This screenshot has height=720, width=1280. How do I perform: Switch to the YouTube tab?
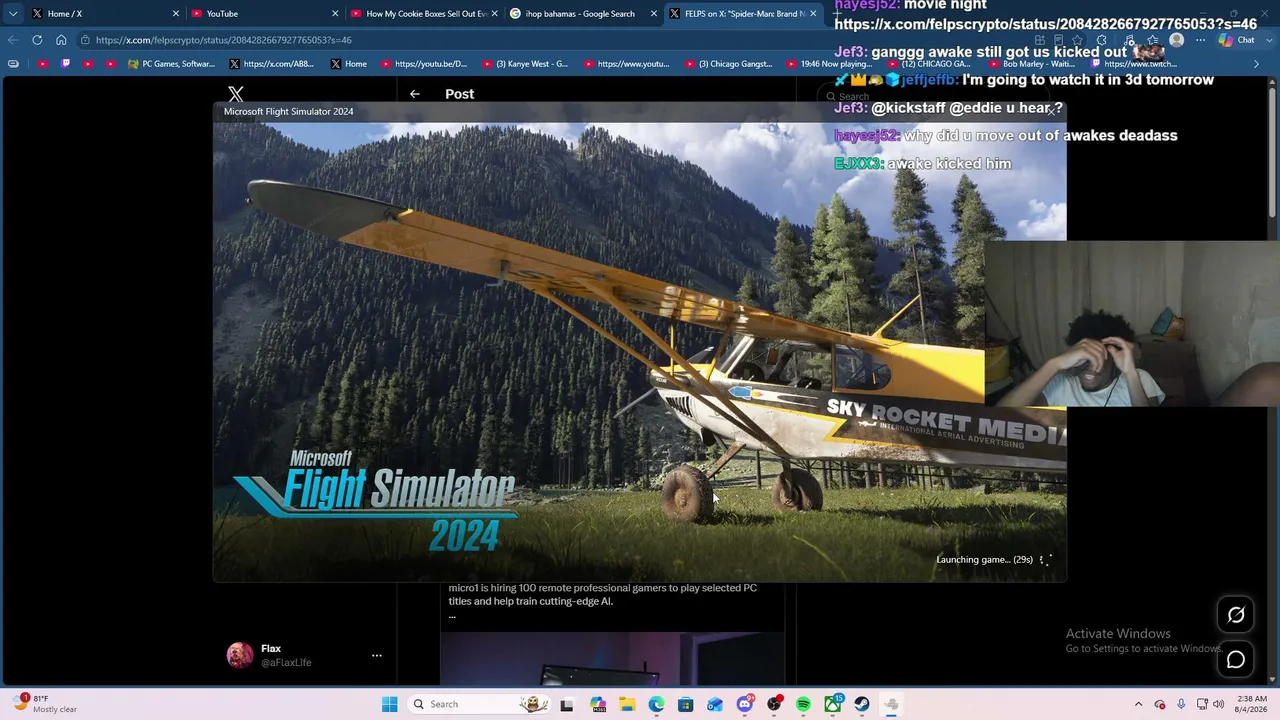coord(263,14)
